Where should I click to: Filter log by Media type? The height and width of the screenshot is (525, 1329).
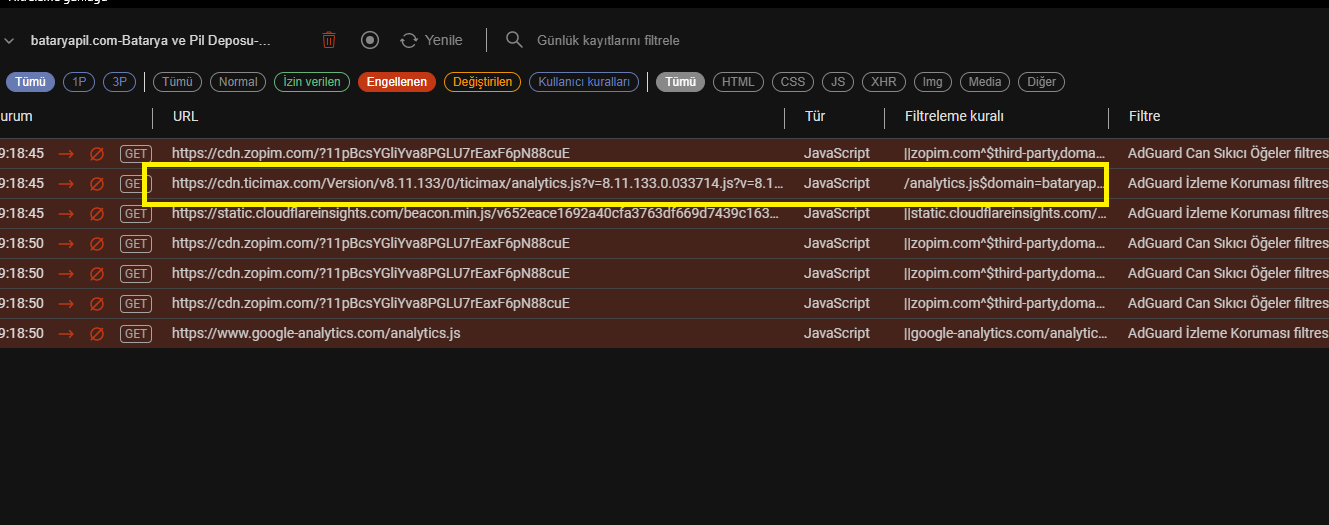[985, 82]
